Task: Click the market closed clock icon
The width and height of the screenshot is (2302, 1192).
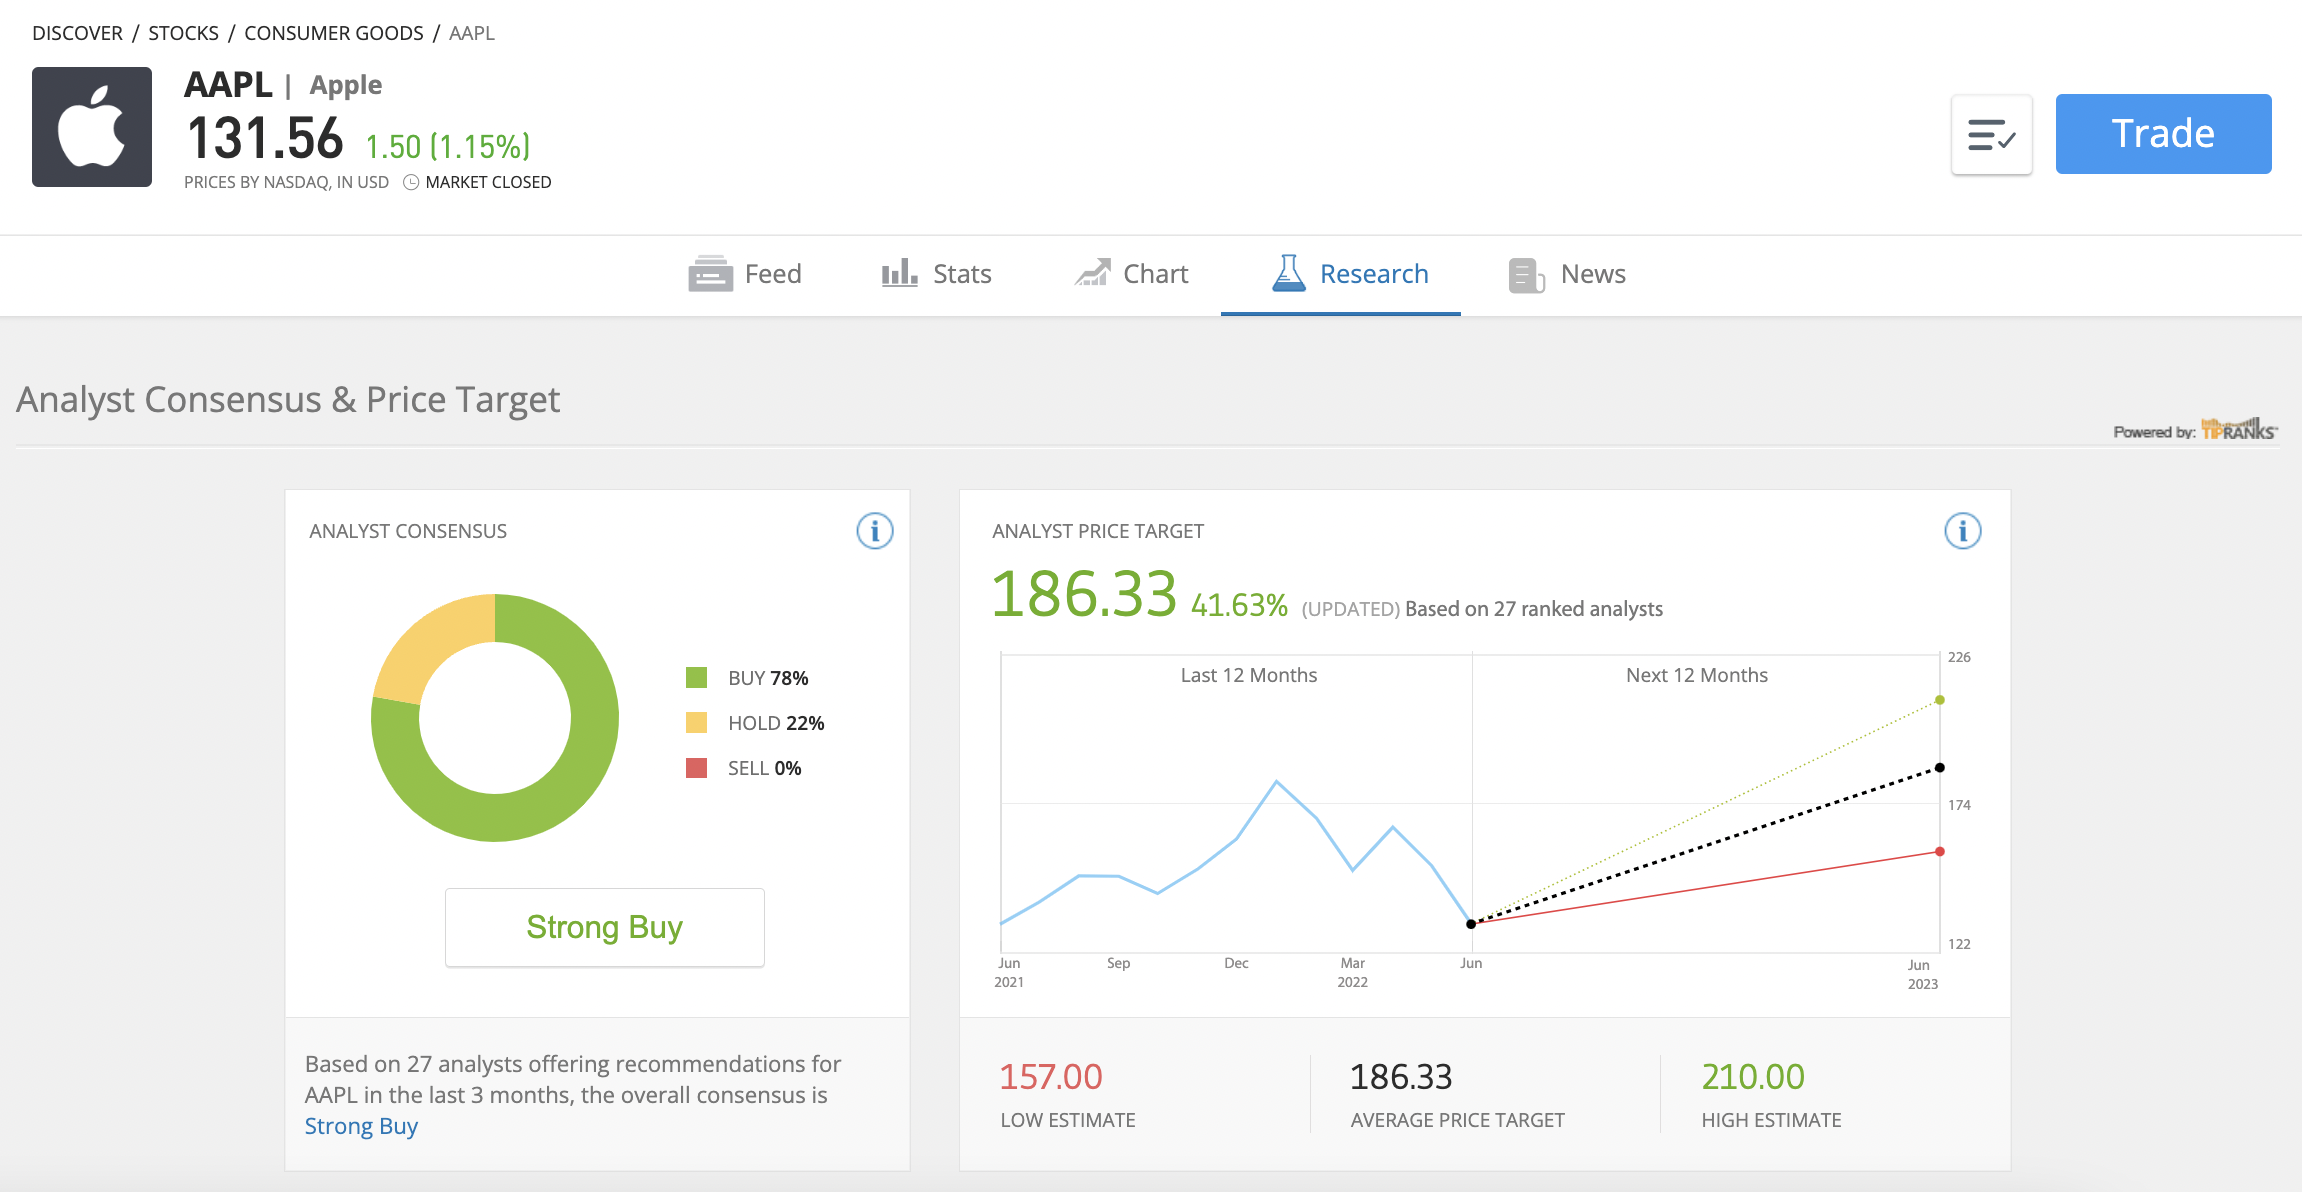Action: [x=411, y=182]
